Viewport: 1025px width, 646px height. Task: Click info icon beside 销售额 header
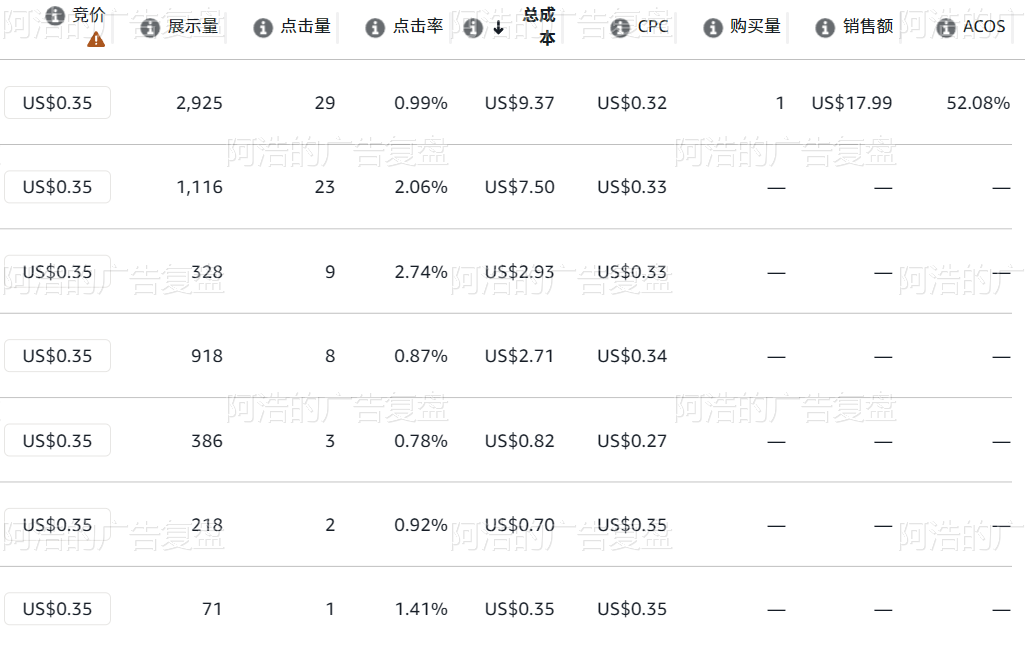pos(825,28)
